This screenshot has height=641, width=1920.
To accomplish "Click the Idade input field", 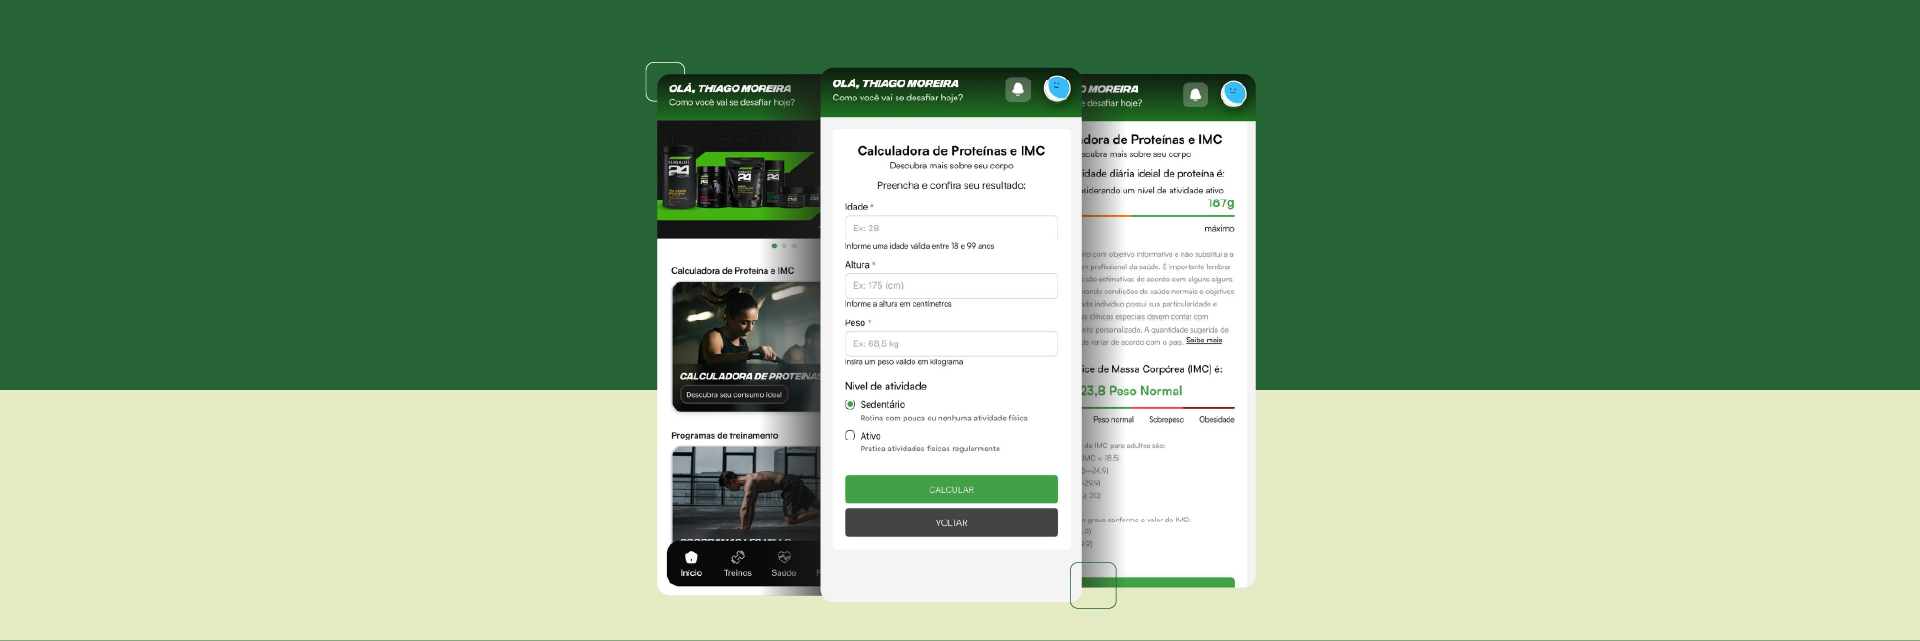I will 950,228.
